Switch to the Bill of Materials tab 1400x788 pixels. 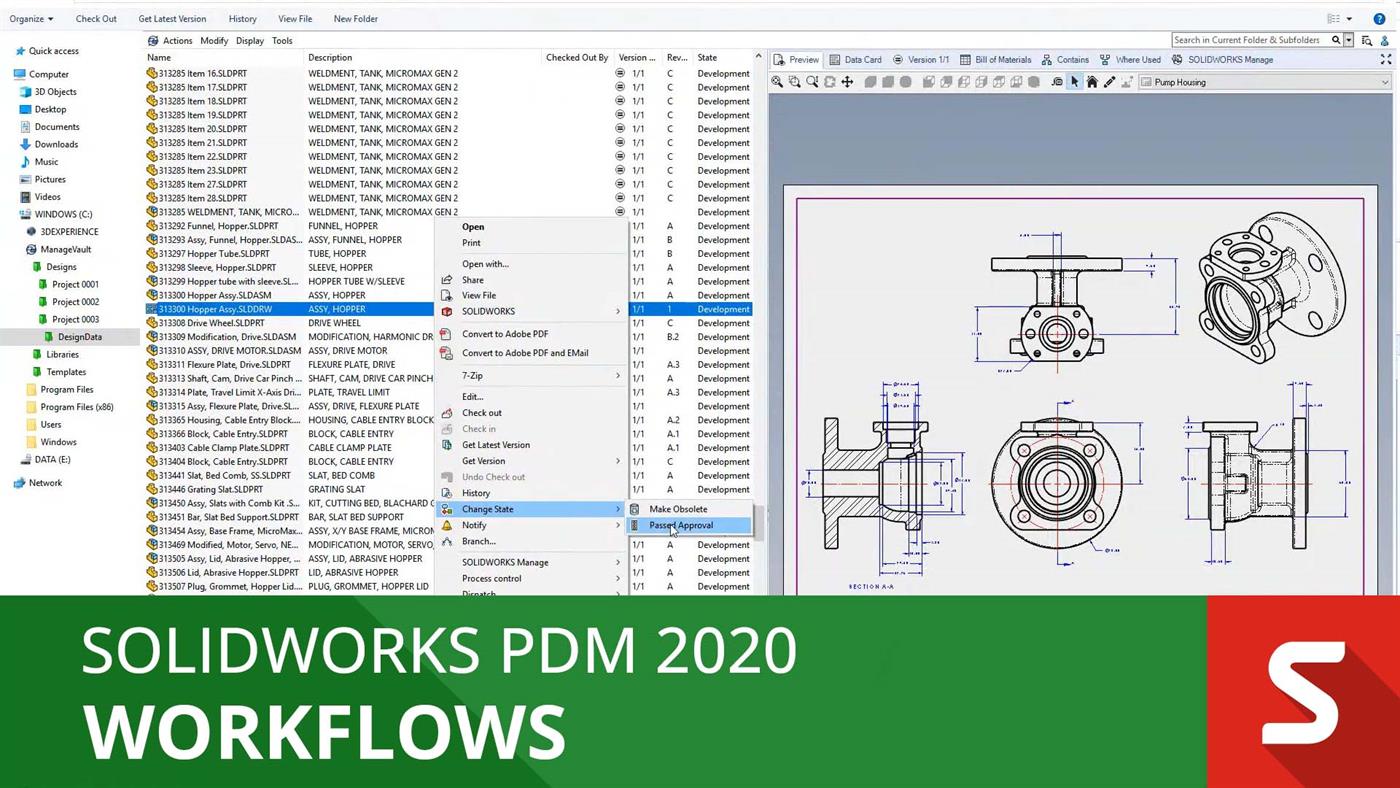(1002, 59)
